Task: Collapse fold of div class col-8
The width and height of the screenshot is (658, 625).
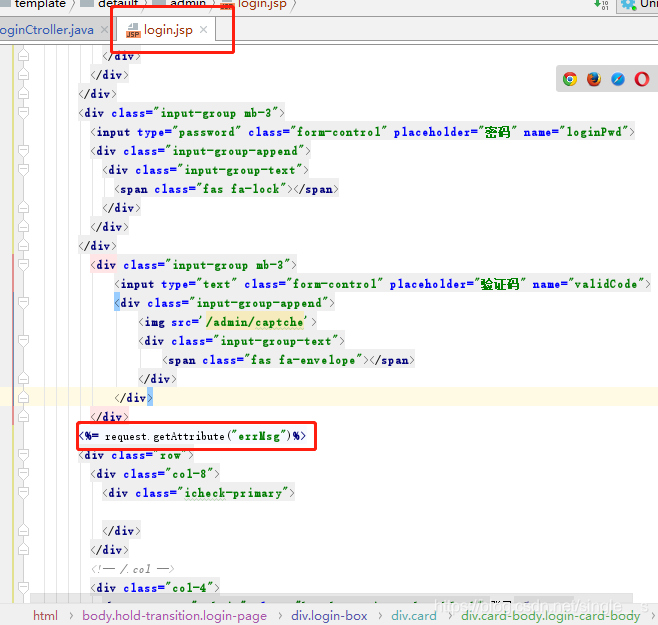Action: (x=24, y=473)
